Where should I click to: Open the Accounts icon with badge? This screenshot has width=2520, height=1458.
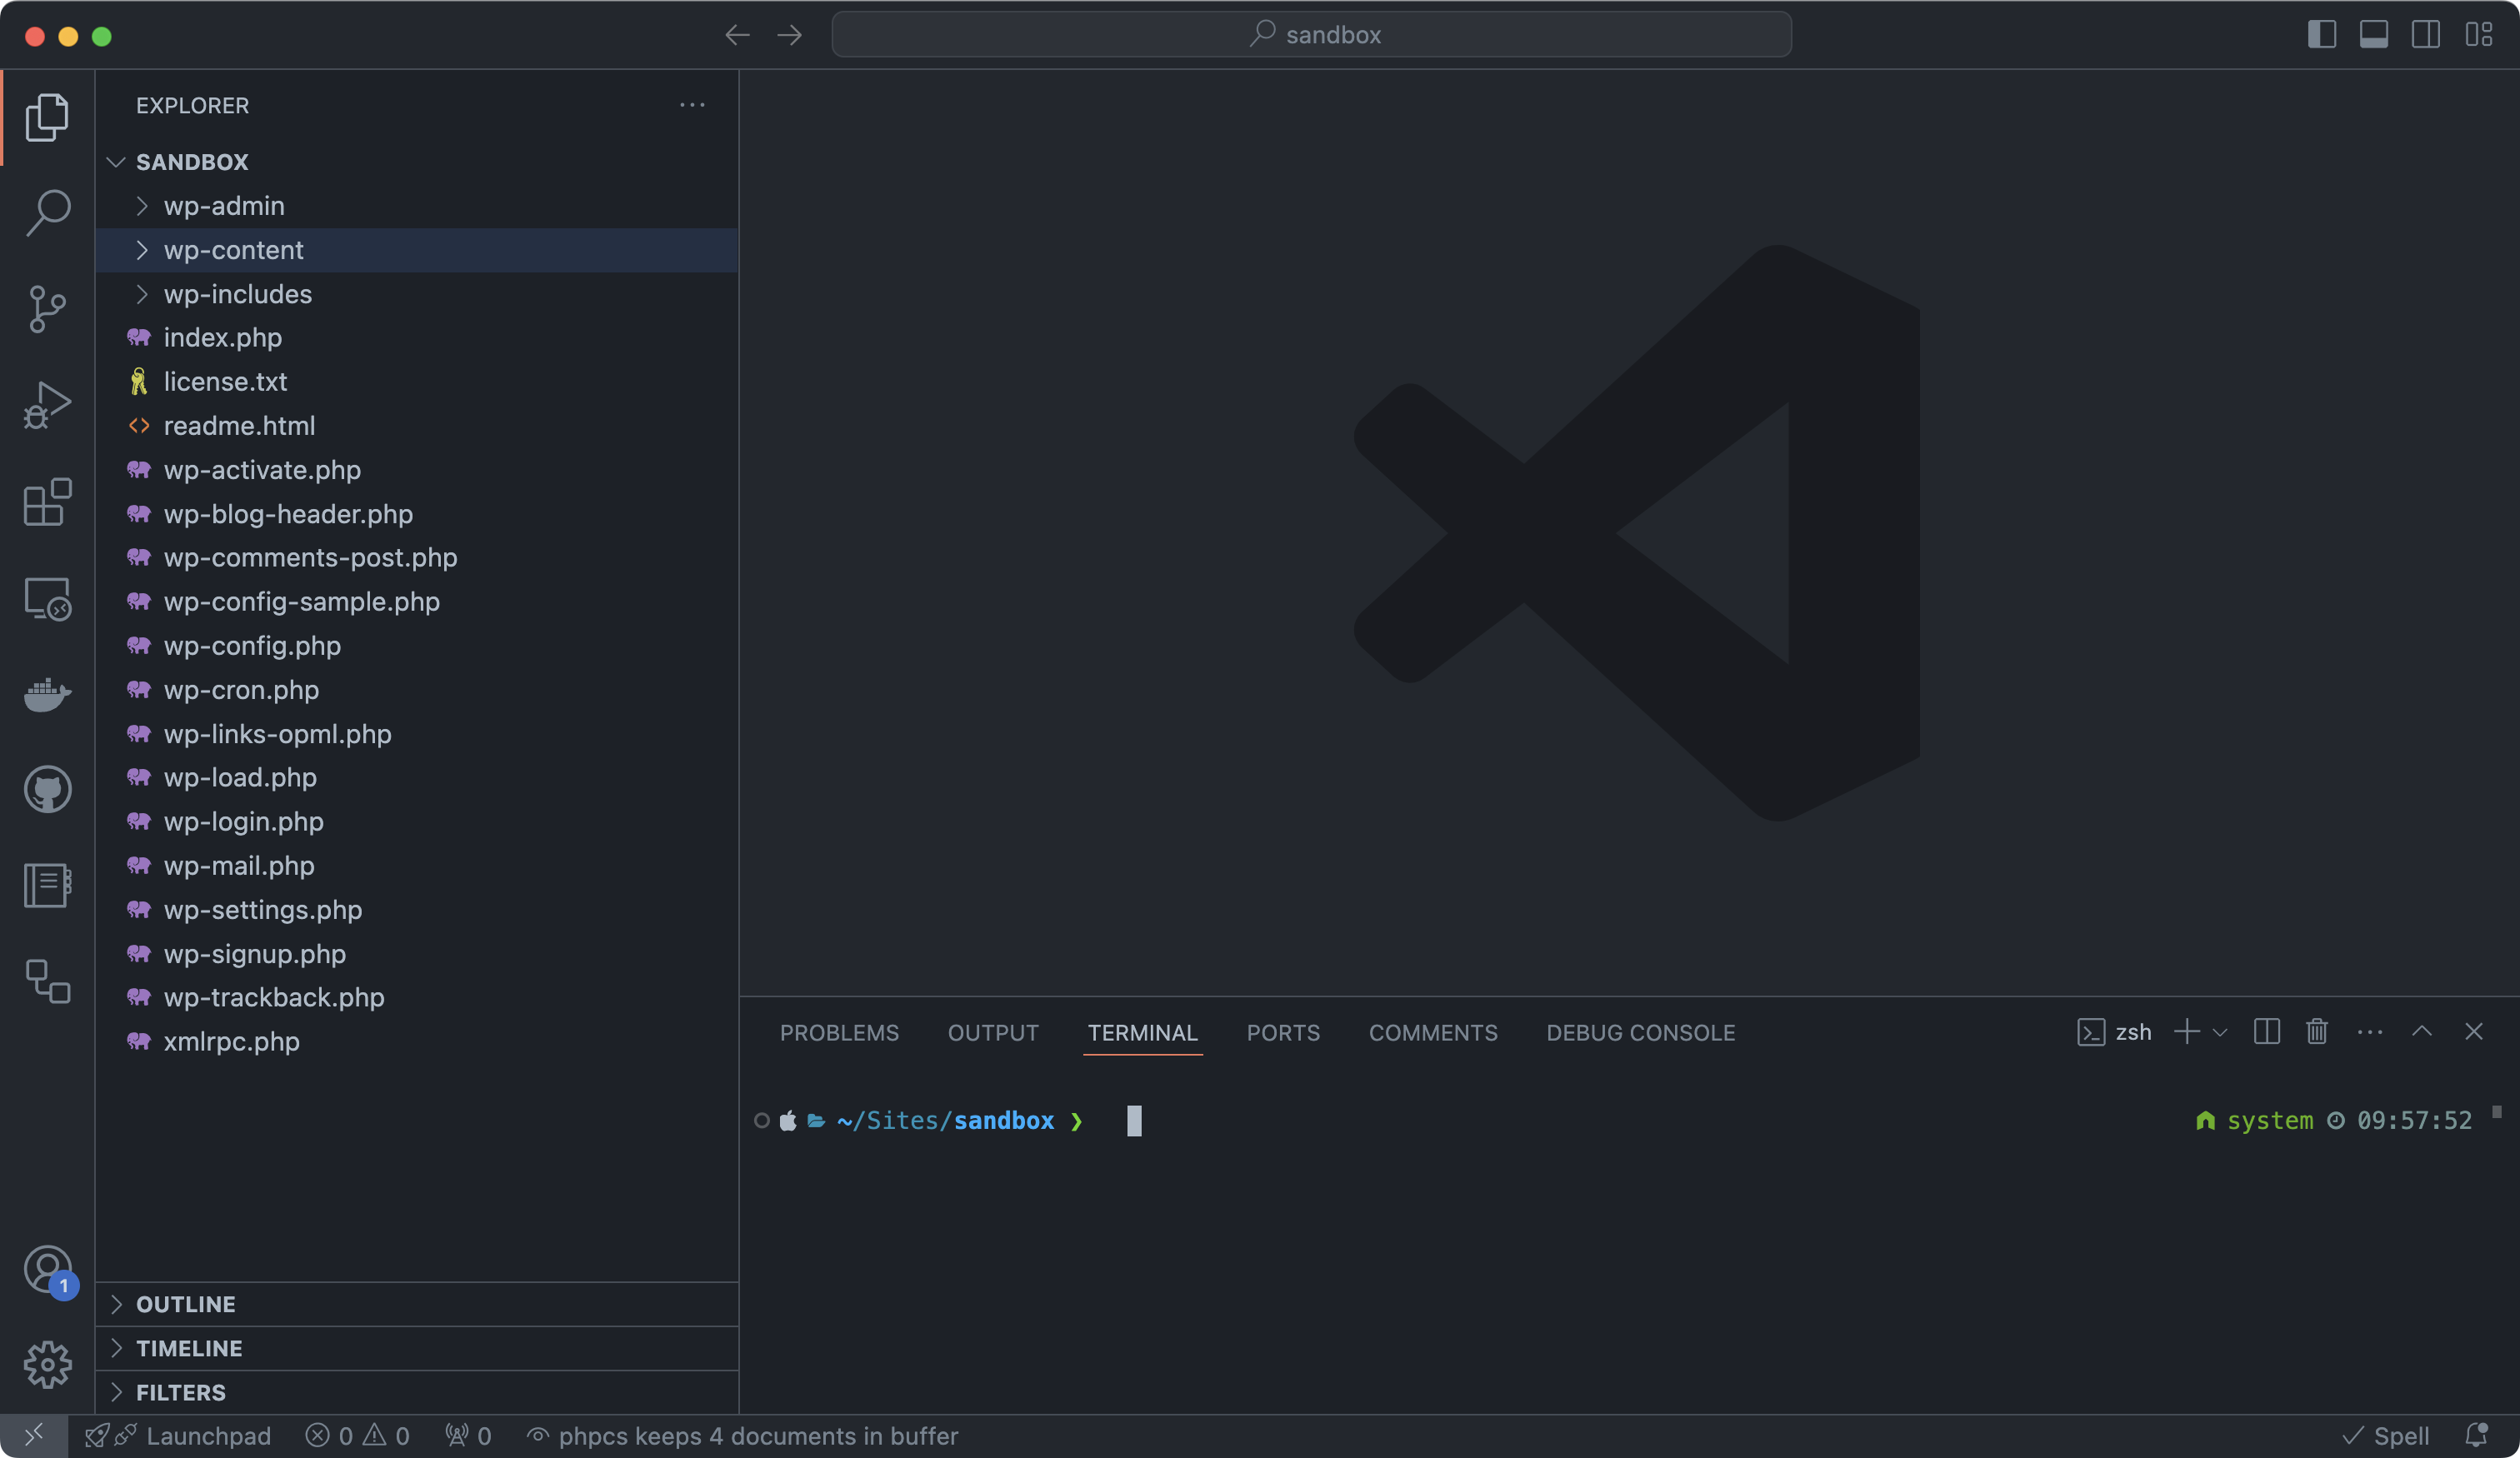[49, 1271]
